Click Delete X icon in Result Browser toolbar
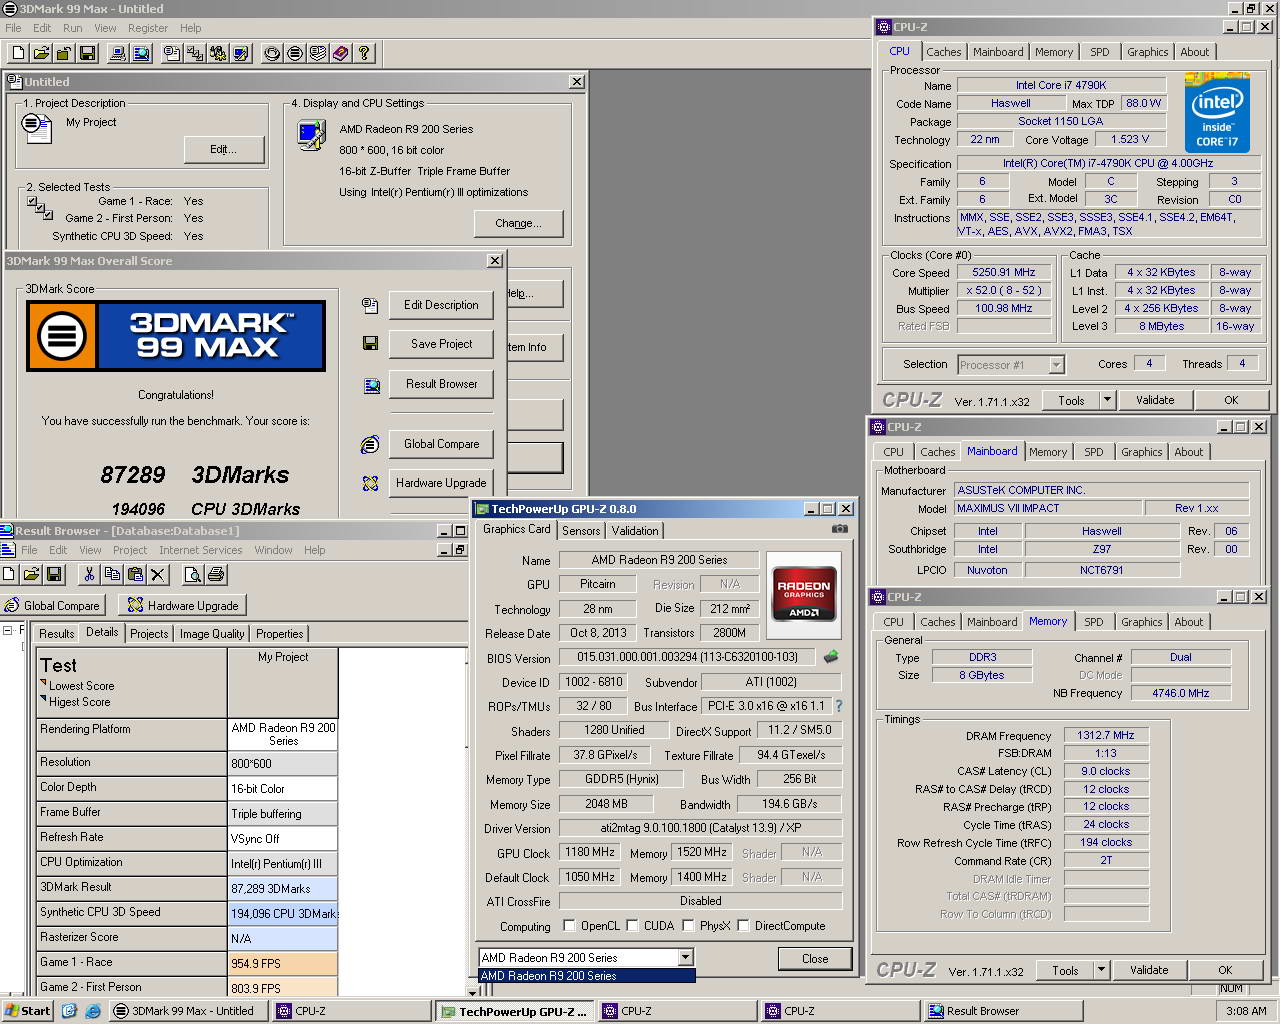 [x=158, y=574]
